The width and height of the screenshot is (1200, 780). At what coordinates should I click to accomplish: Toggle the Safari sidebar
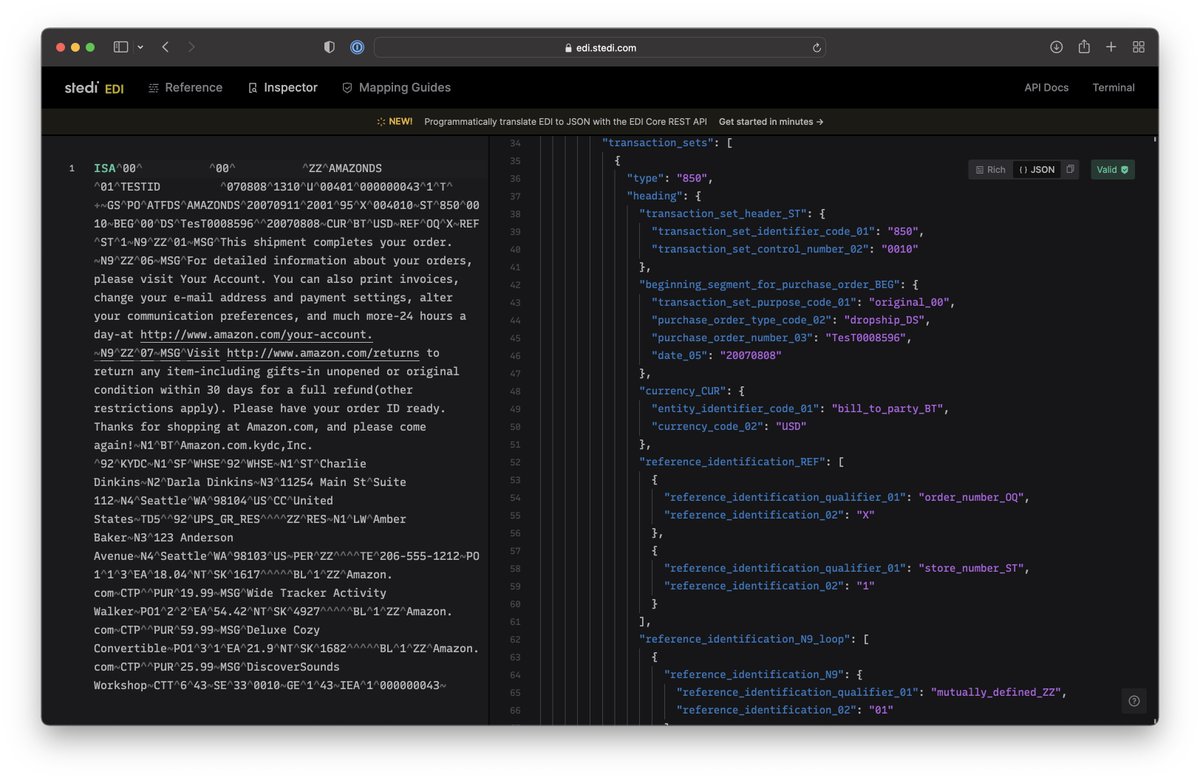coord(121,47)
